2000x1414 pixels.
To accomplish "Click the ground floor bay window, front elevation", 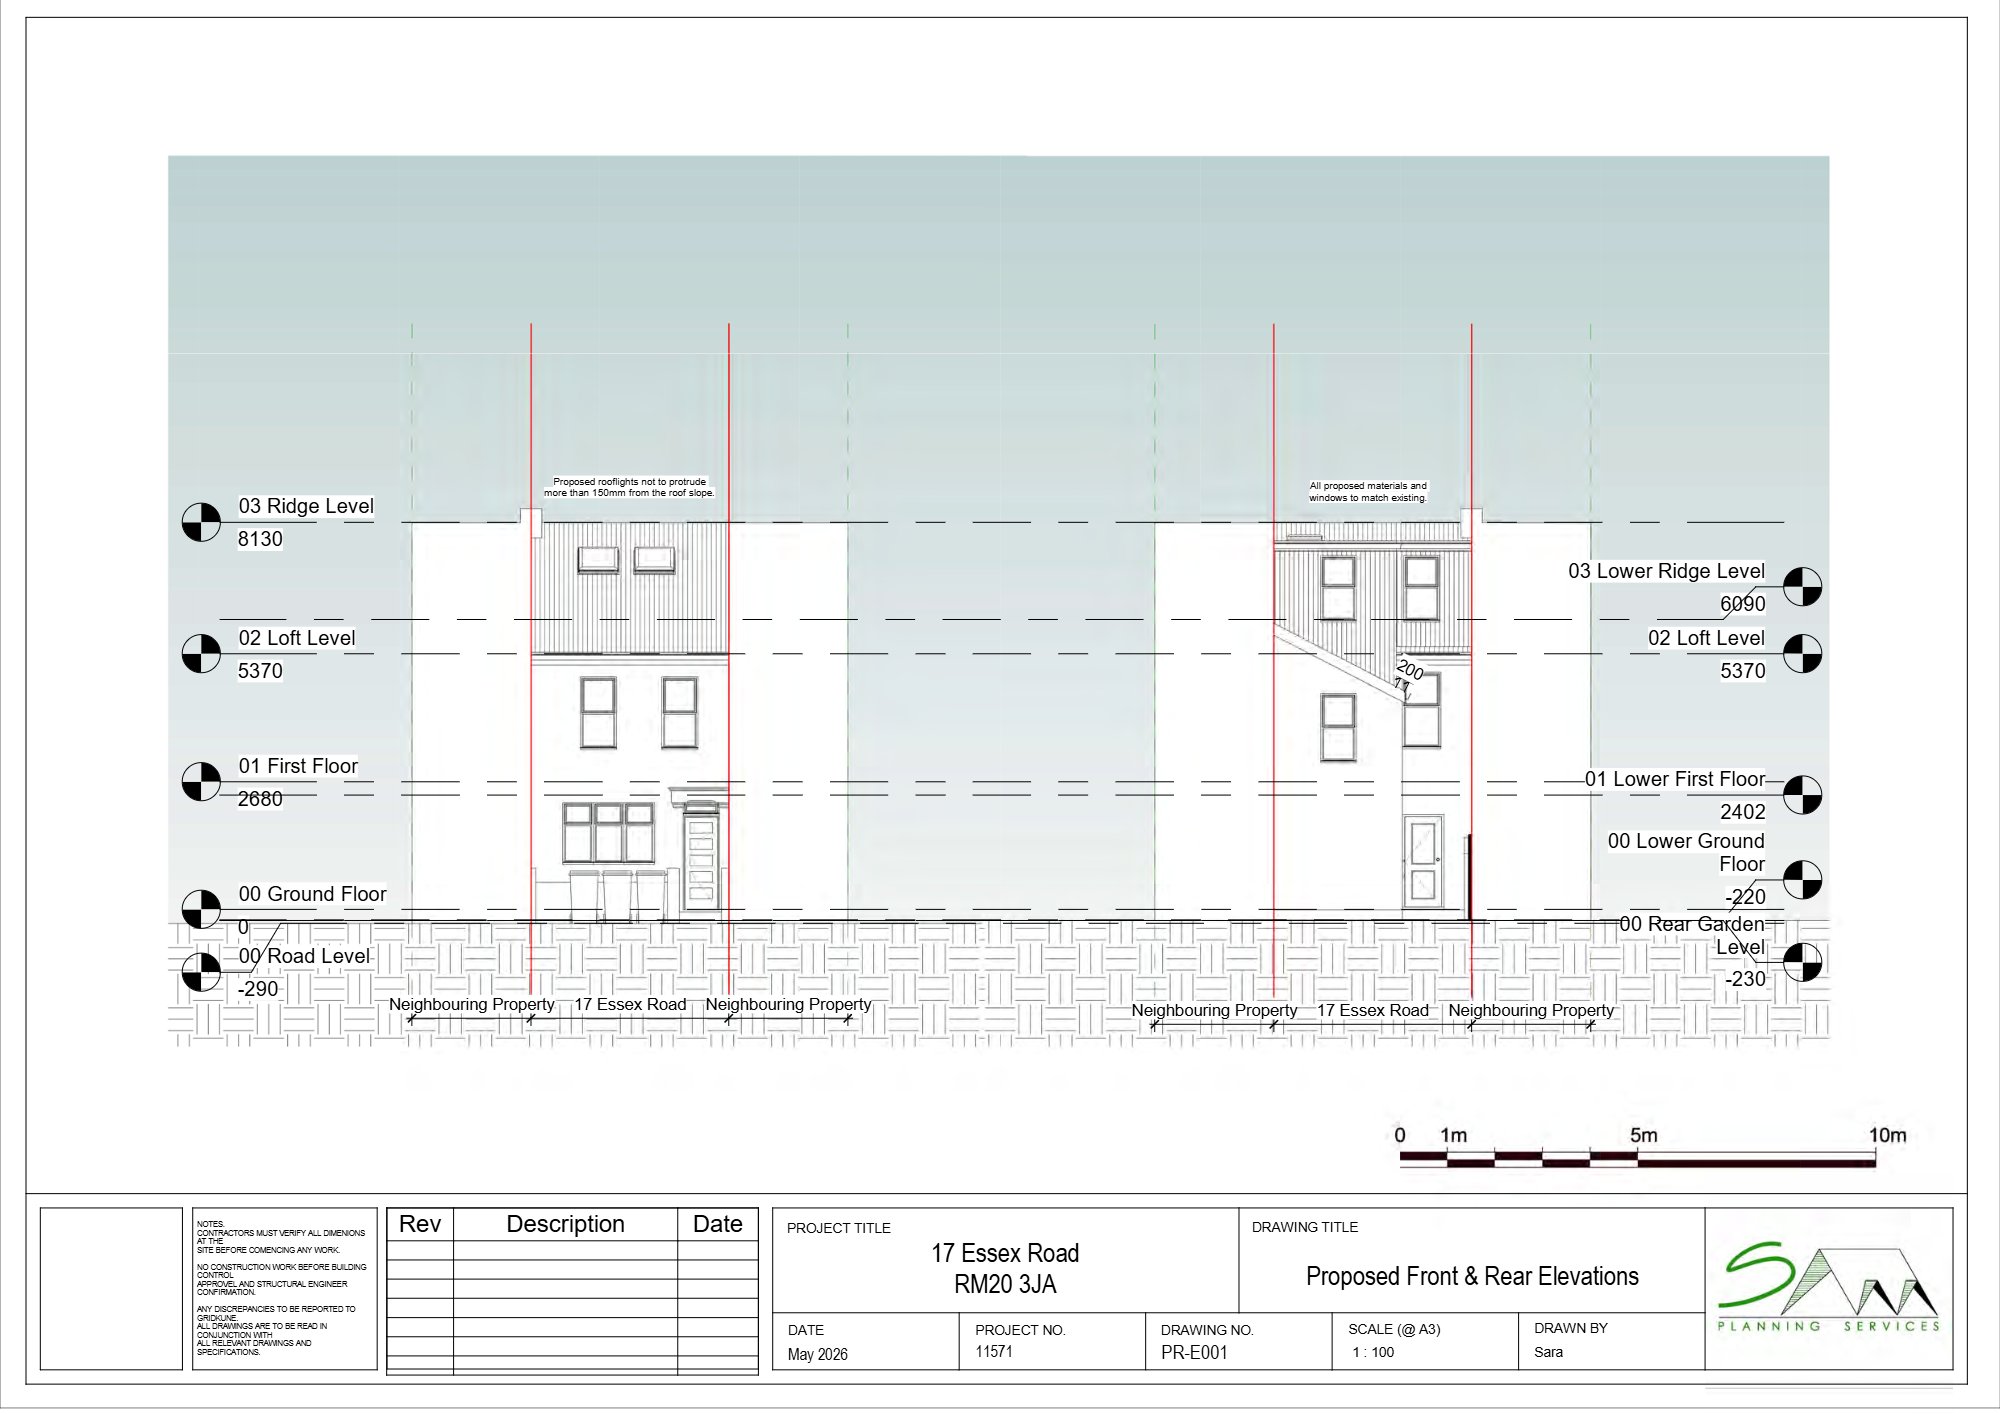I will pyautogui.click(x=608, y=832).
